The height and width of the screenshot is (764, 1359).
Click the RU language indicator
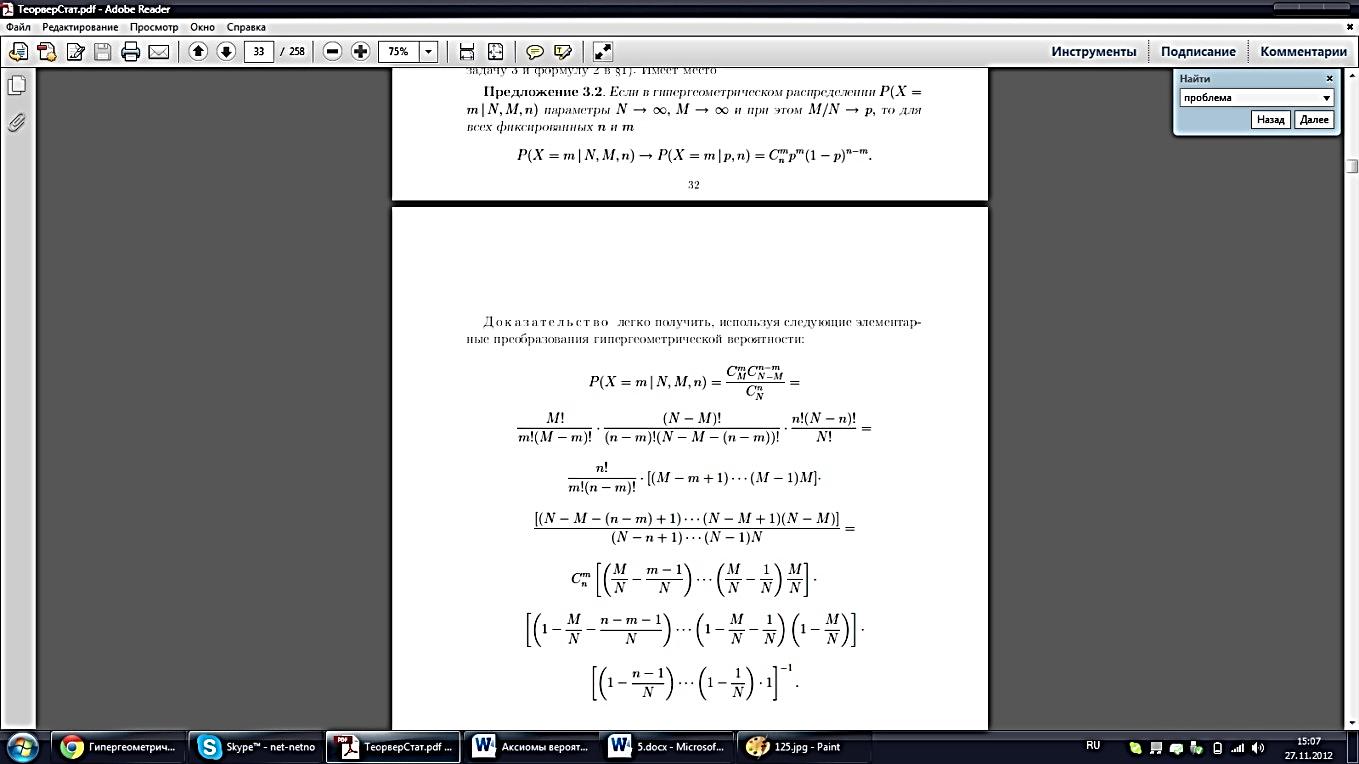[1093, 746]
